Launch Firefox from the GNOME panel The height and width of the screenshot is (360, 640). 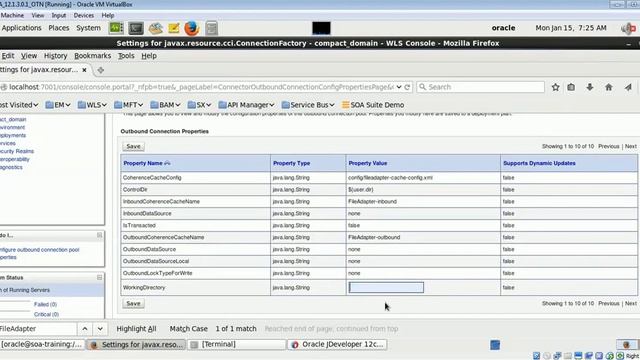(191, 28)
